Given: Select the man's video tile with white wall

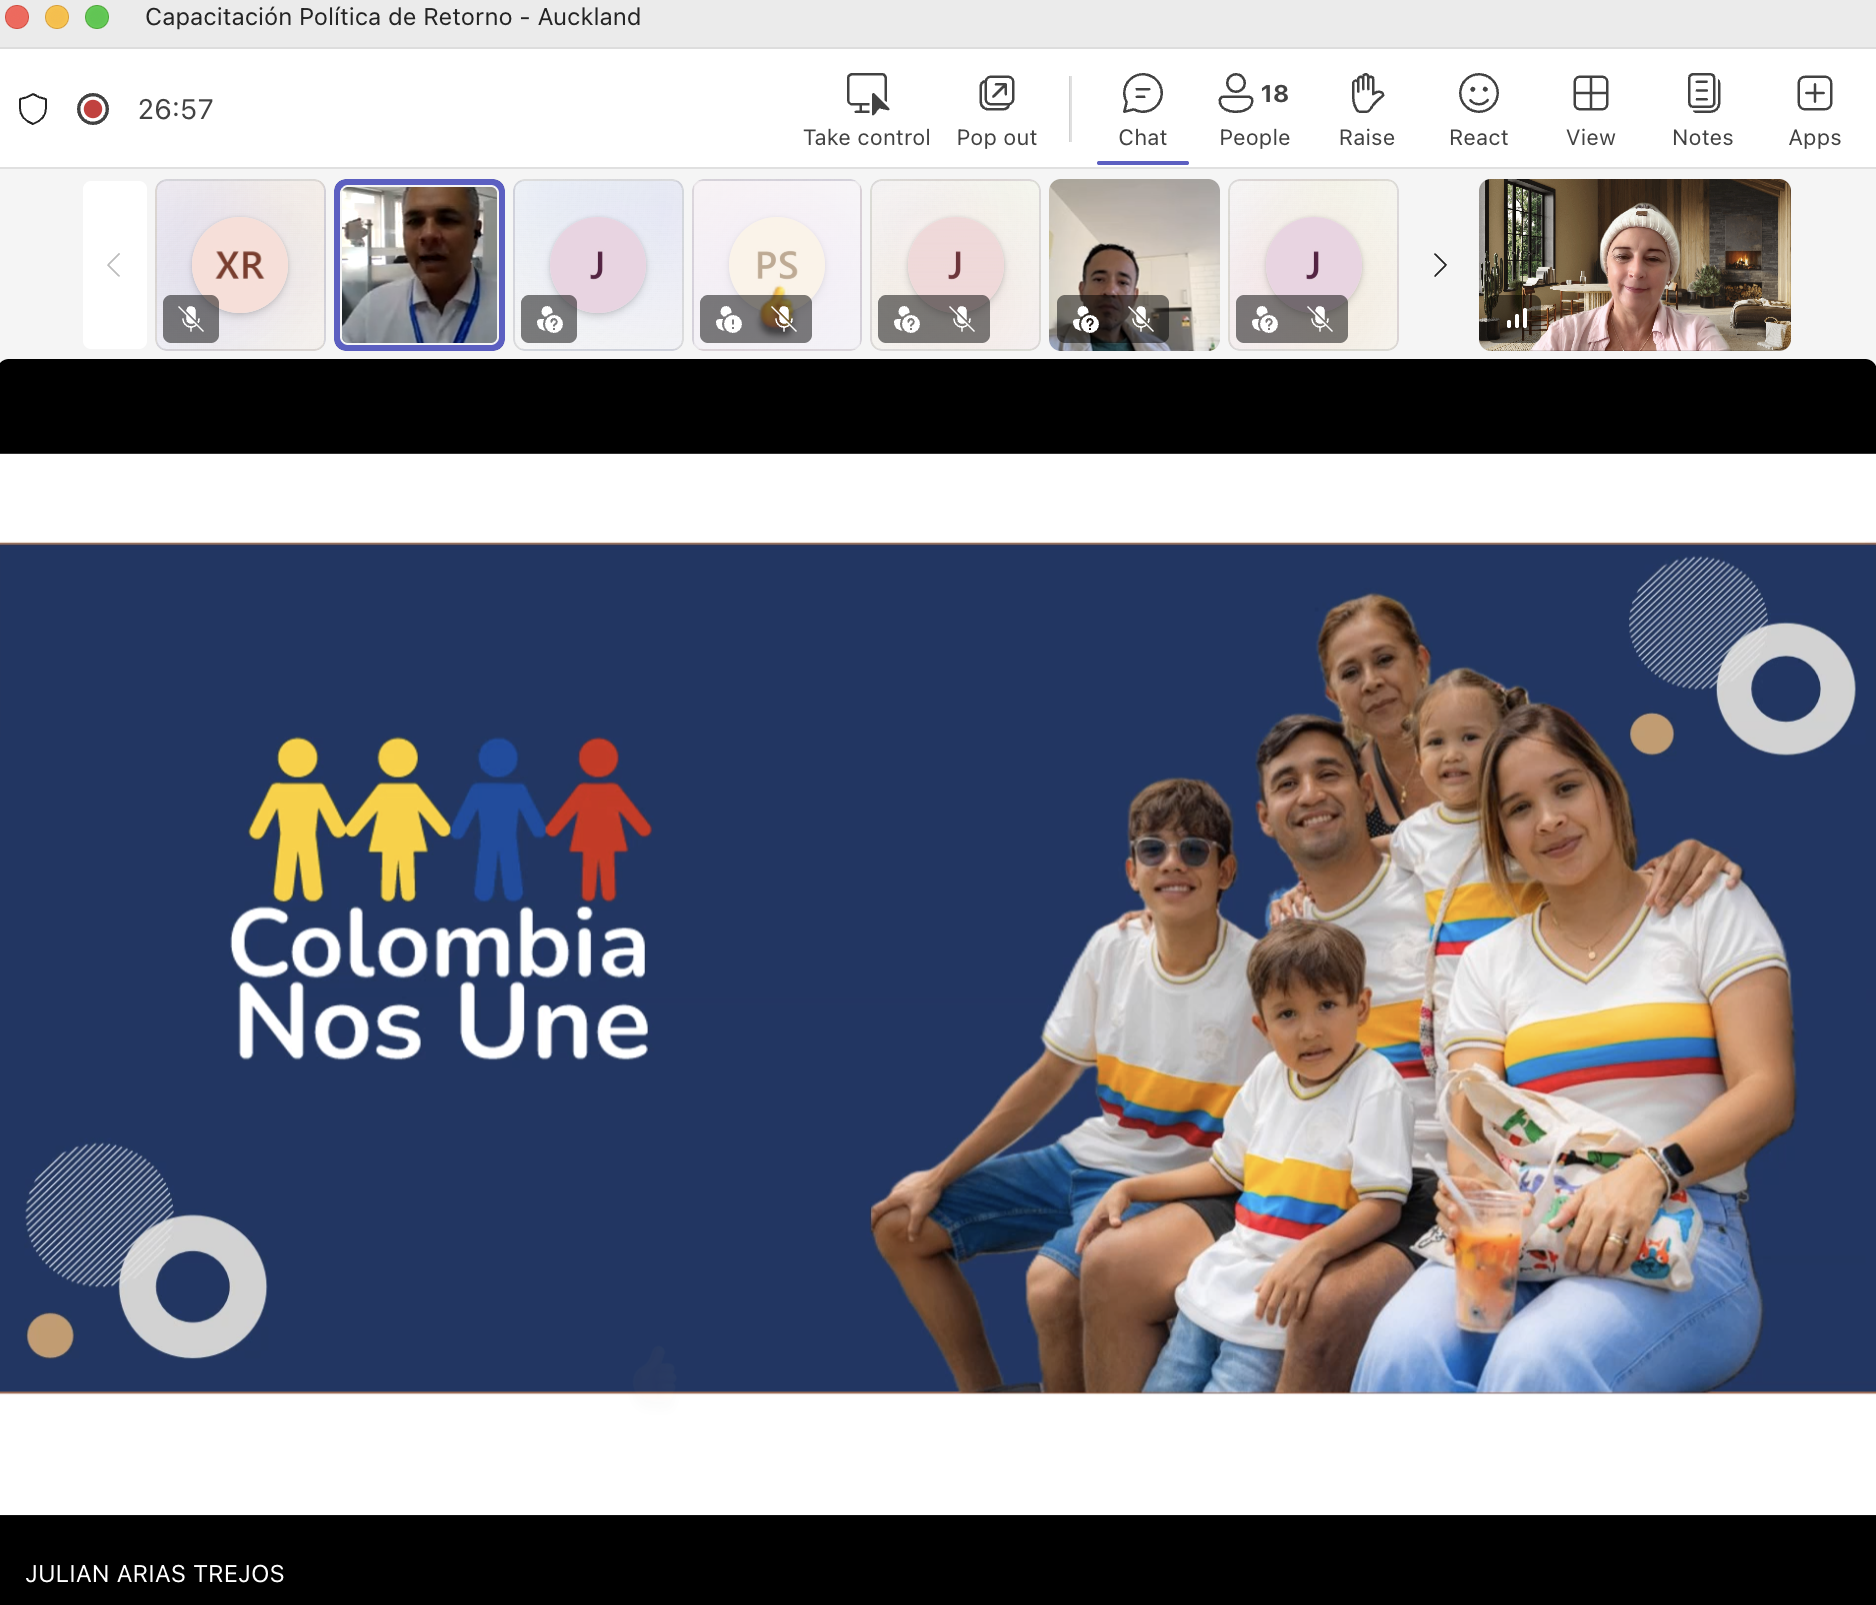Looking at the screenshot, I should click(1134, 265).
